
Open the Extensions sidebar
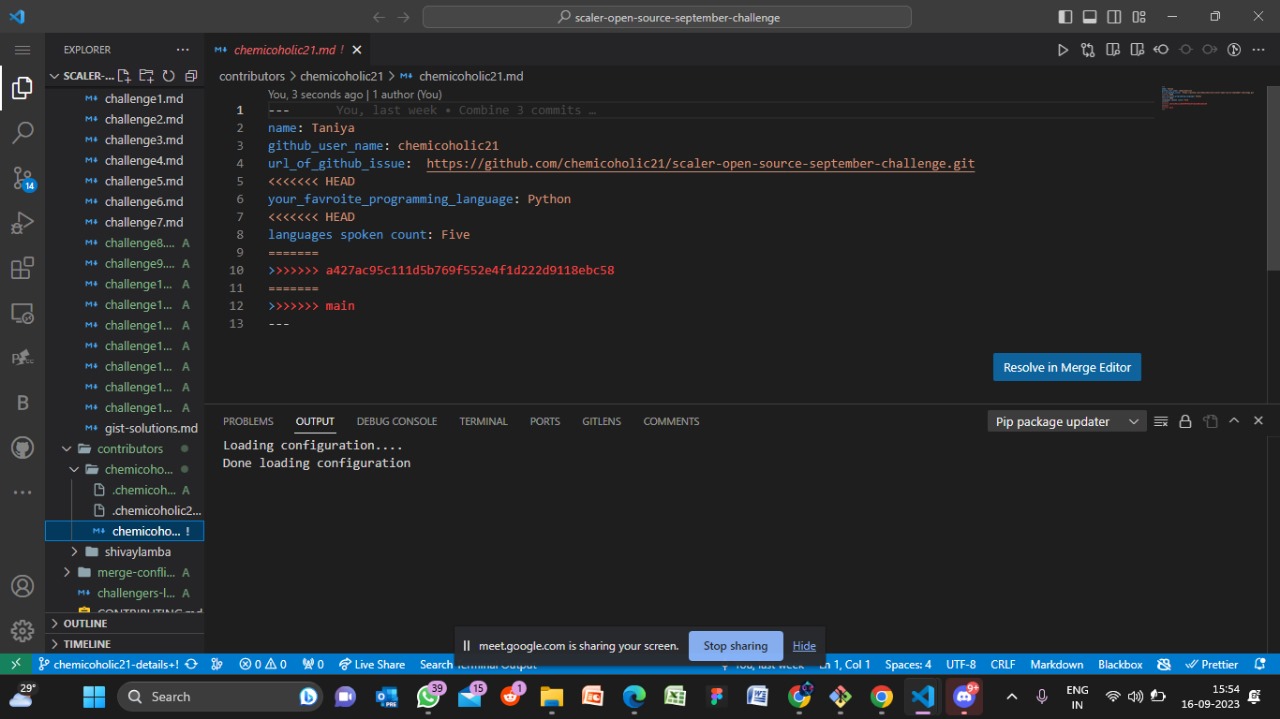tap(22, 268)
